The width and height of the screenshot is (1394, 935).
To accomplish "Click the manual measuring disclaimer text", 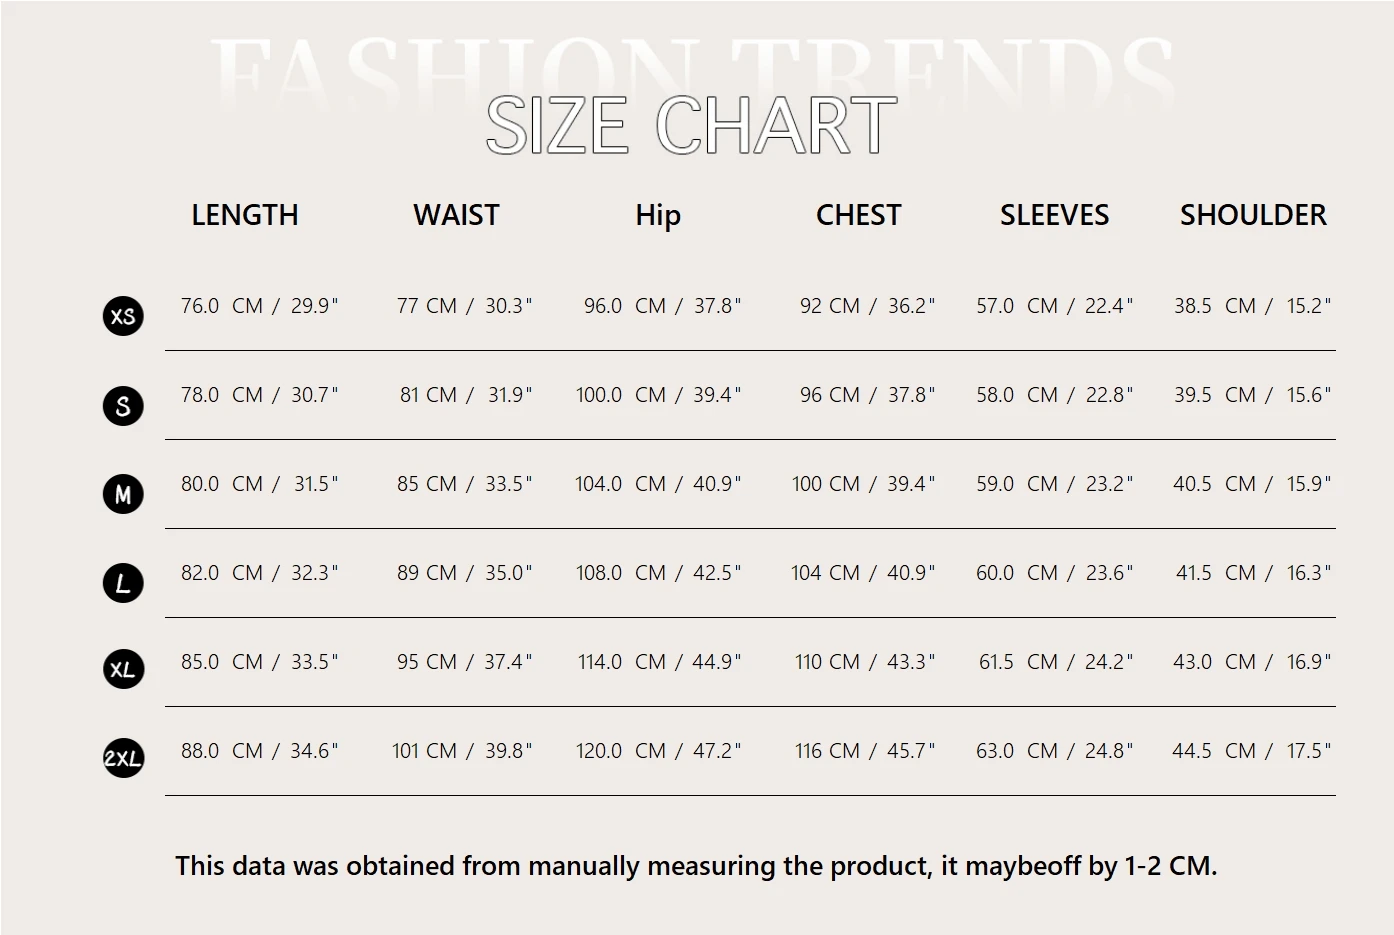I will coord(696,866).
